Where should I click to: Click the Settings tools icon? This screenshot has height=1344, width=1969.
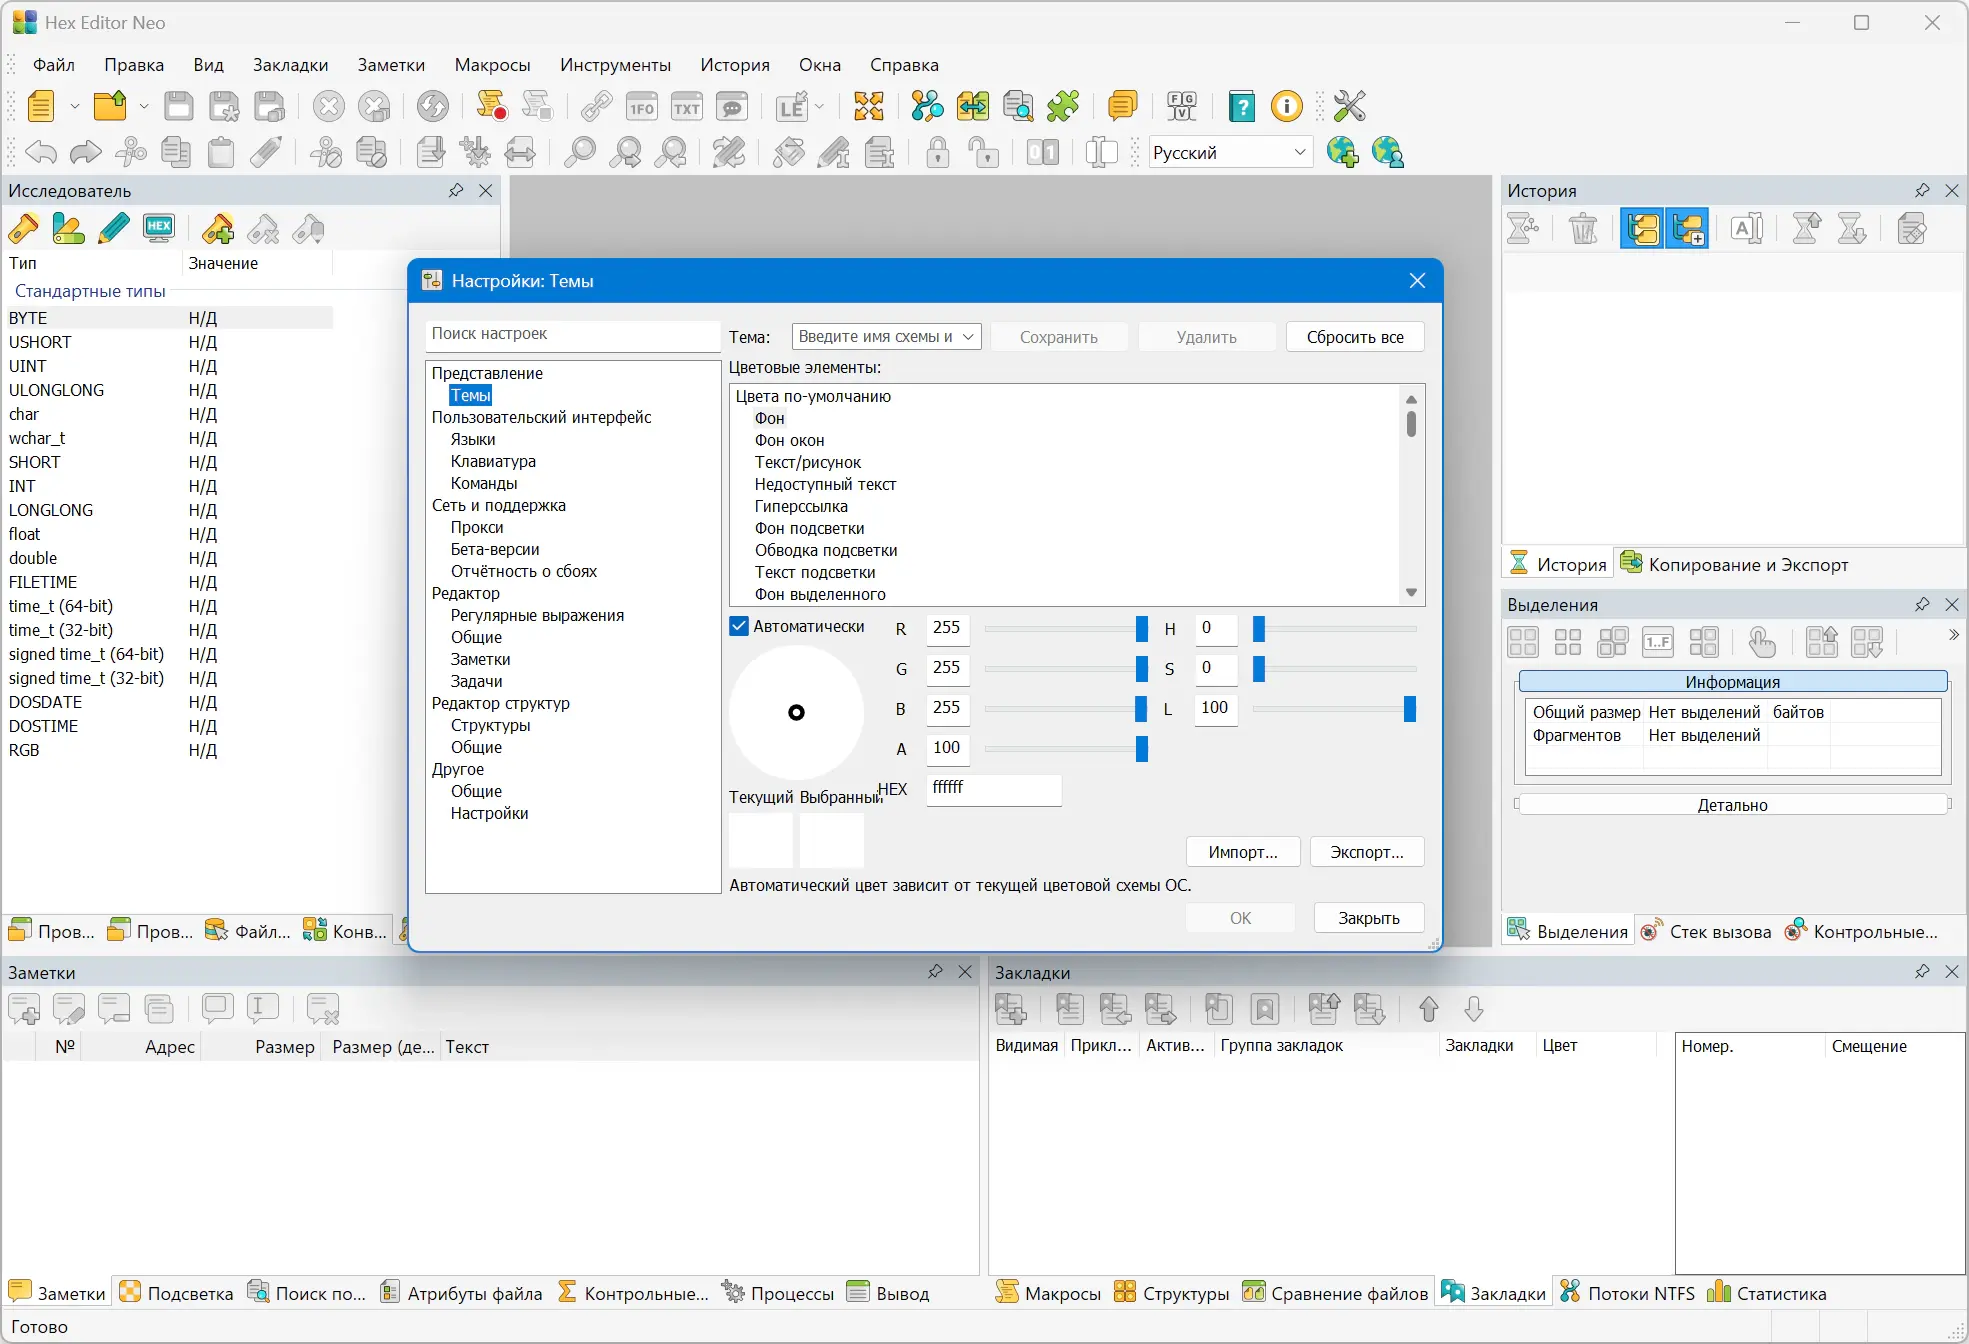[x=1349, y=106]
